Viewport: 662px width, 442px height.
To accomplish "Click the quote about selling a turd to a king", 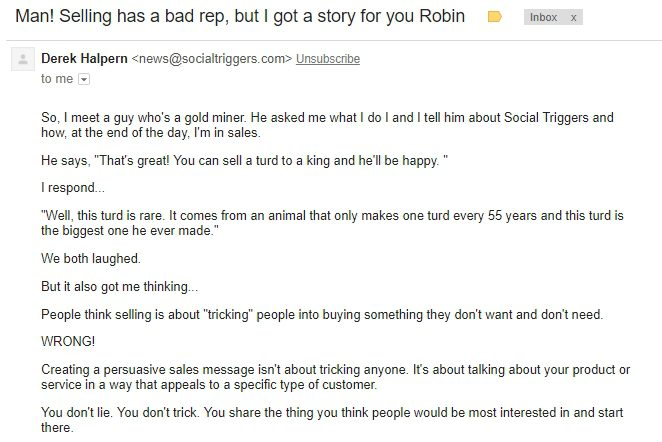I will tap(244, 161).
